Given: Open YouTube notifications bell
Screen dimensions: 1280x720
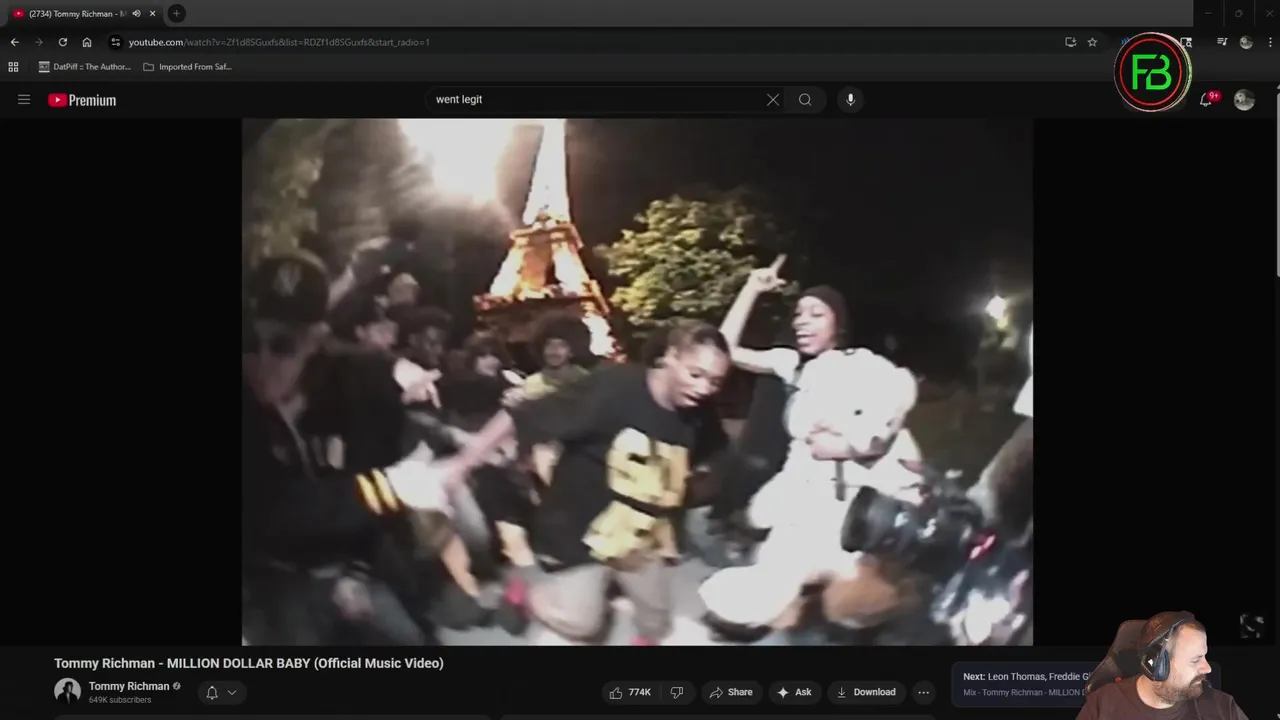Looking at the screenshot, I should (1206, 99).
